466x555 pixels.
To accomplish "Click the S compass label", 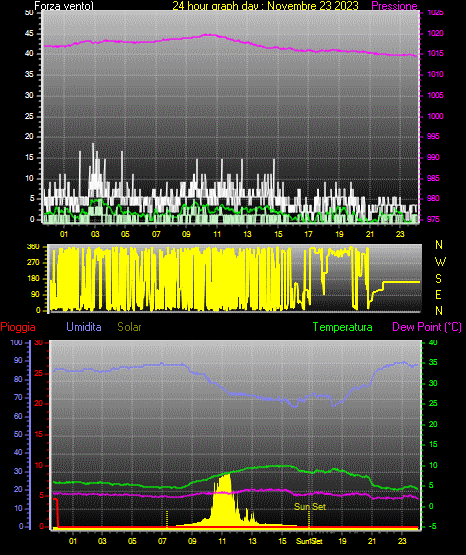I will (x=438, y=279).
